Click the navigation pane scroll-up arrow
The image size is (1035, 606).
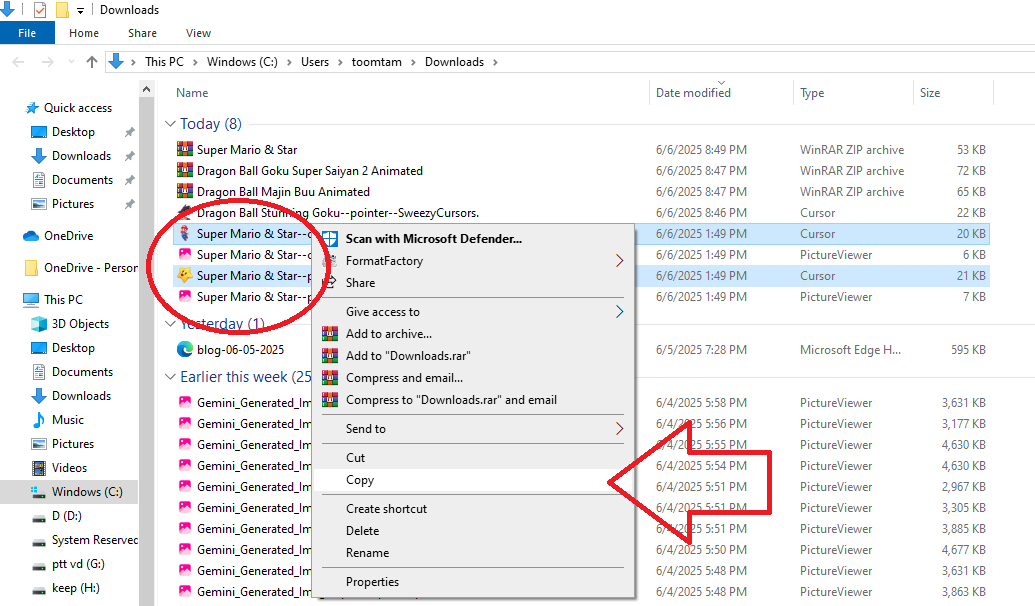[147, 89]
